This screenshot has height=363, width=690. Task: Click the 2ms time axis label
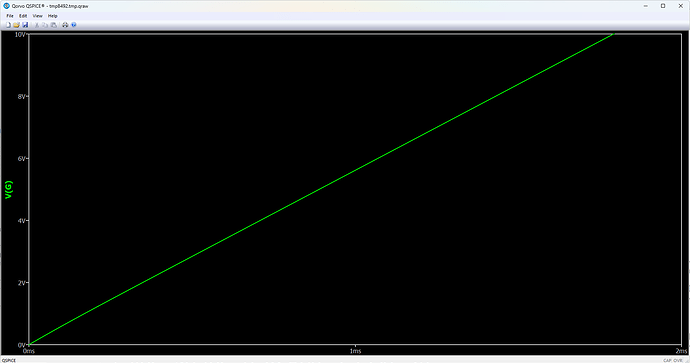tap(681, 351)
